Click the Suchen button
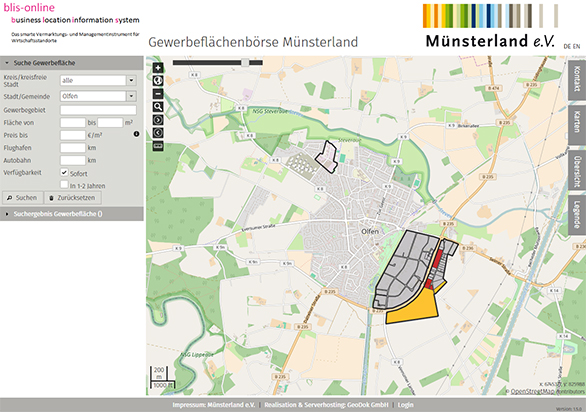The image size is (586, 412). 23,198
